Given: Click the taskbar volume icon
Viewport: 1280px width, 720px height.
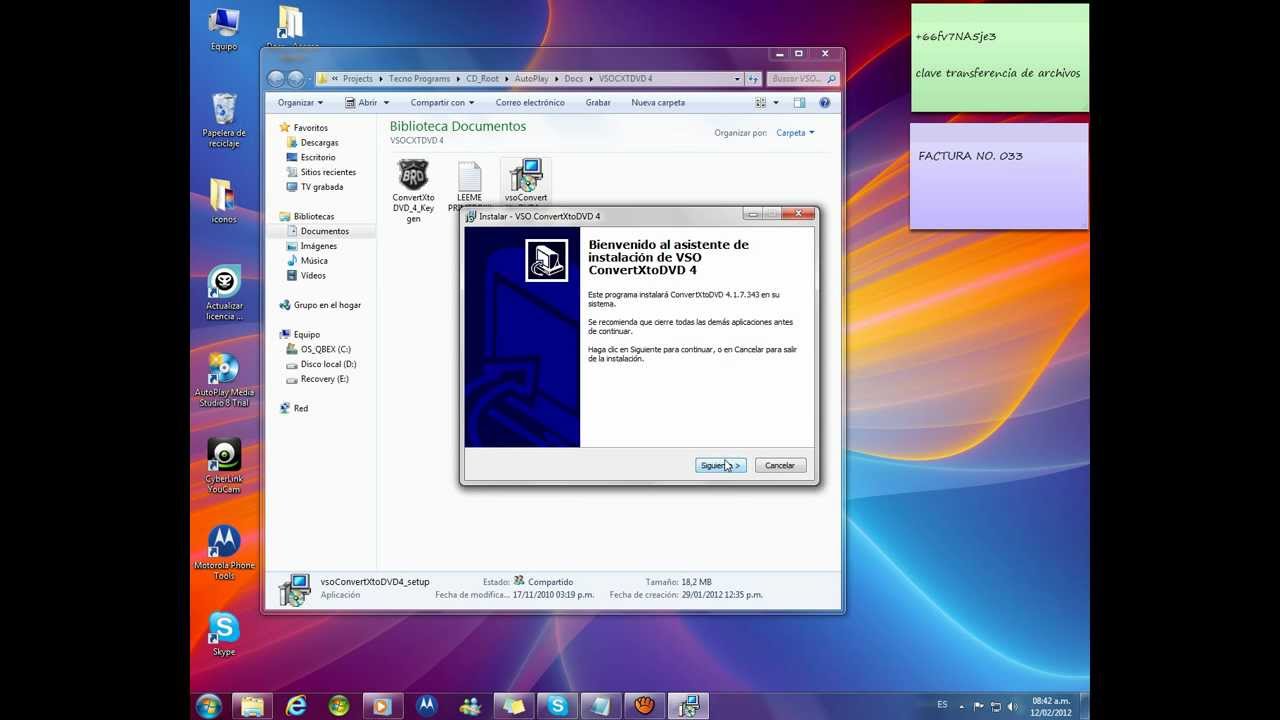Looking at the screenshot, I should [x=1013, y=705].
